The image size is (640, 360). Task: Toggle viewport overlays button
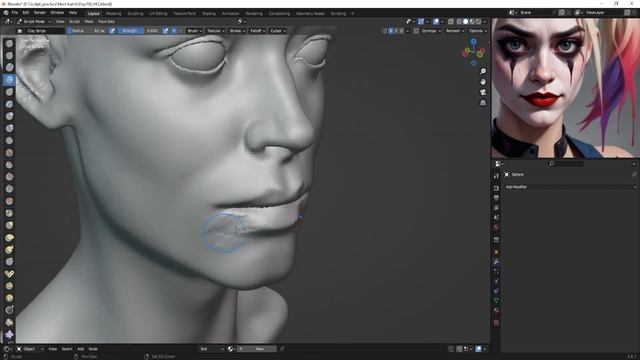coord(436,21)
